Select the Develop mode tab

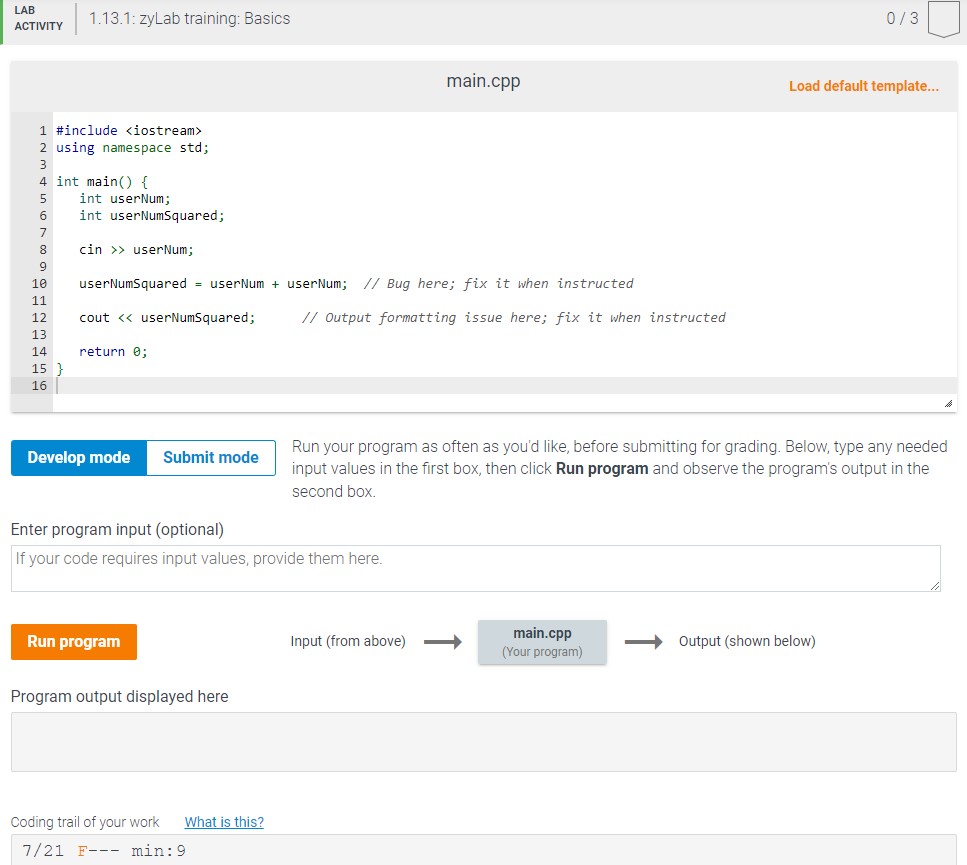[77, 457]
